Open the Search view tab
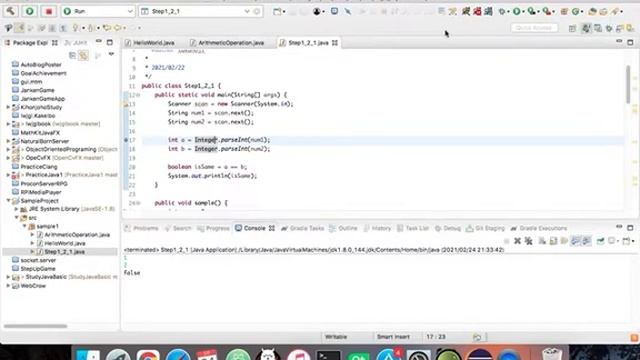This screenshot has height=360, width=640. point(178,228)
